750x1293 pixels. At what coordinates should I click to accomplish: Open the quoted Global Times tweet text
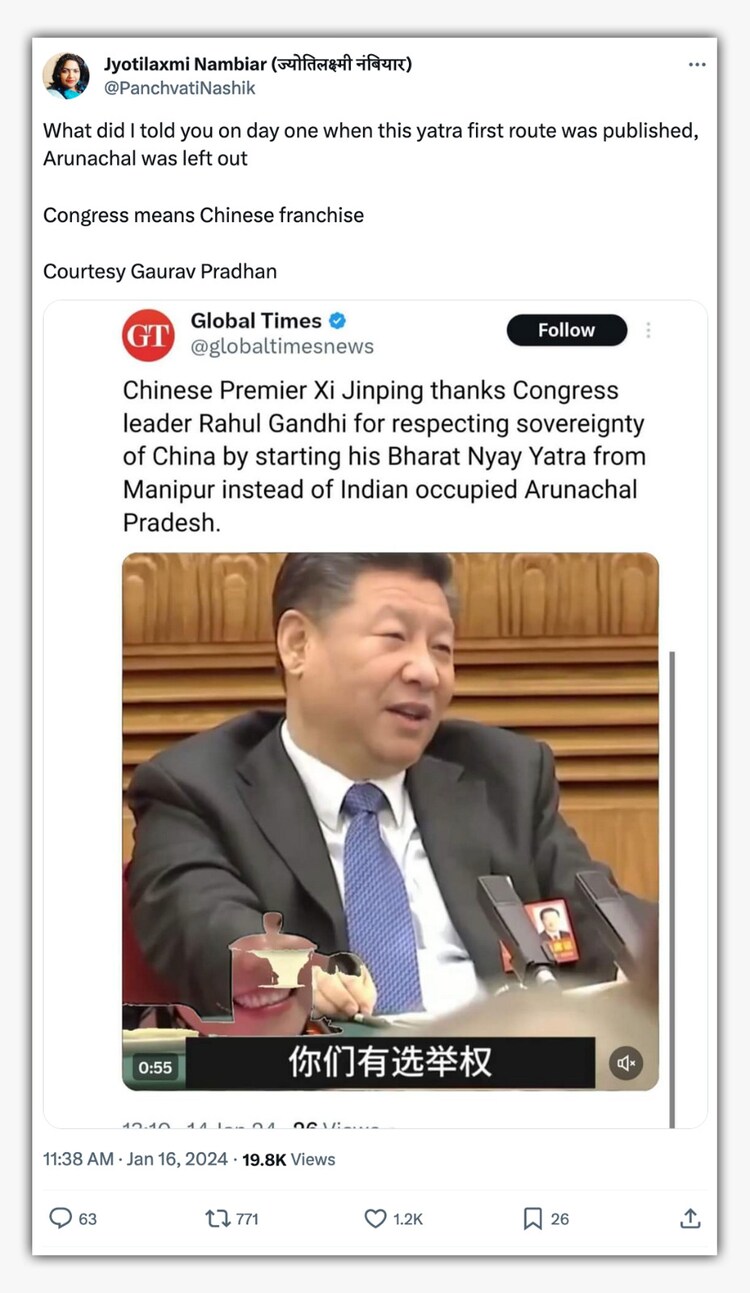click(x=384, y=456)
